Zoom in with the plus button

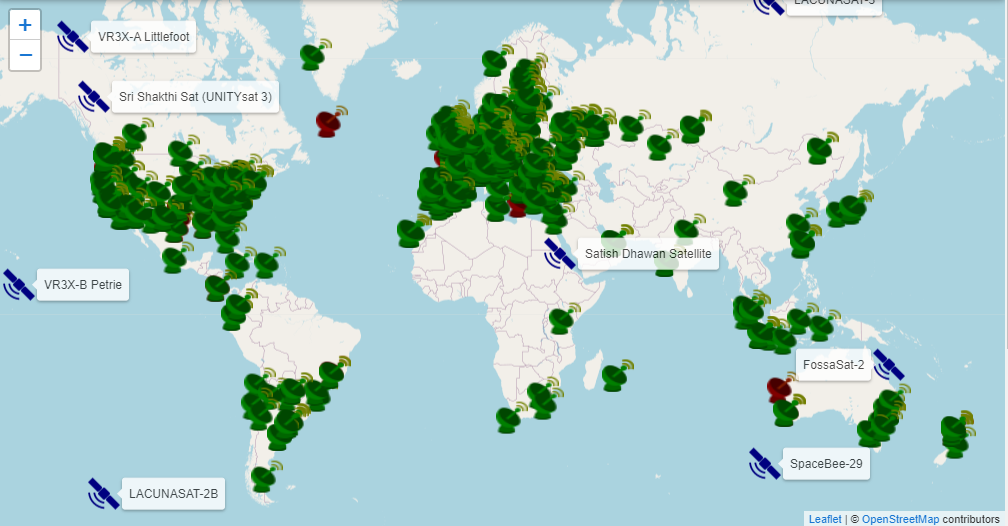(x=25, y=25)
